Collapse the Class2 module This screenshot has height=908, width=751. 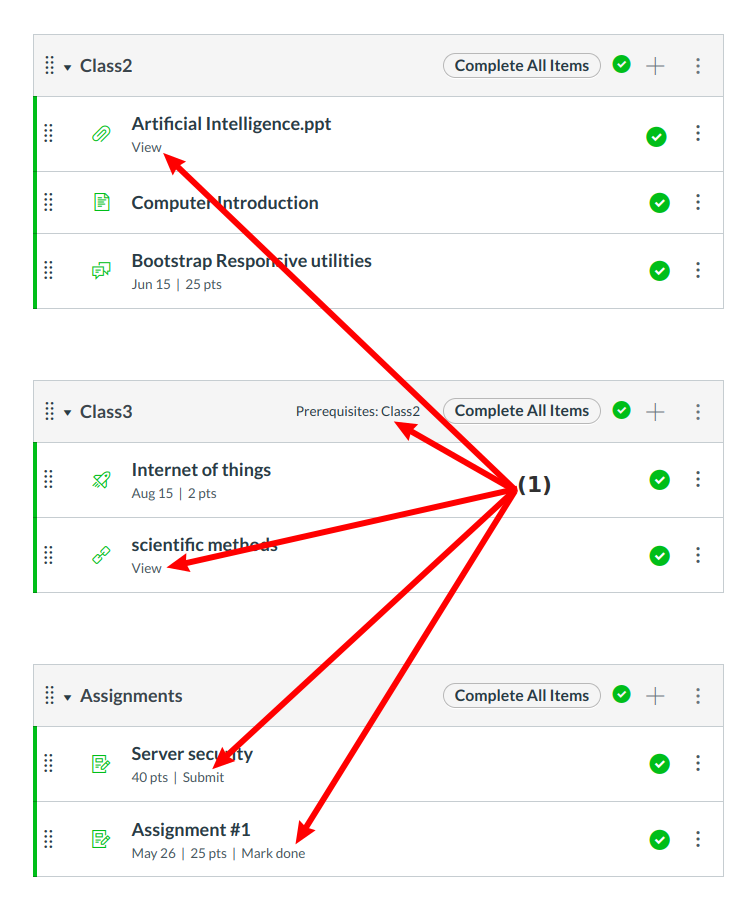pos(67,67)
